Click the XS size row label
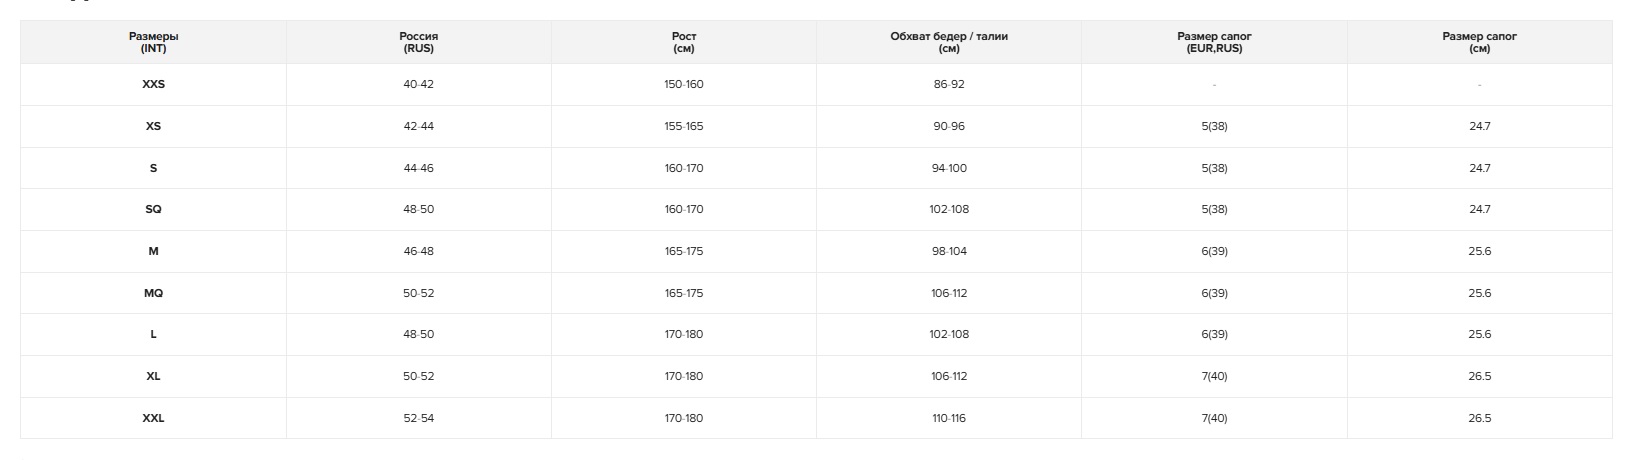This screenshot has height=460, width=1641. click(153, 127)
